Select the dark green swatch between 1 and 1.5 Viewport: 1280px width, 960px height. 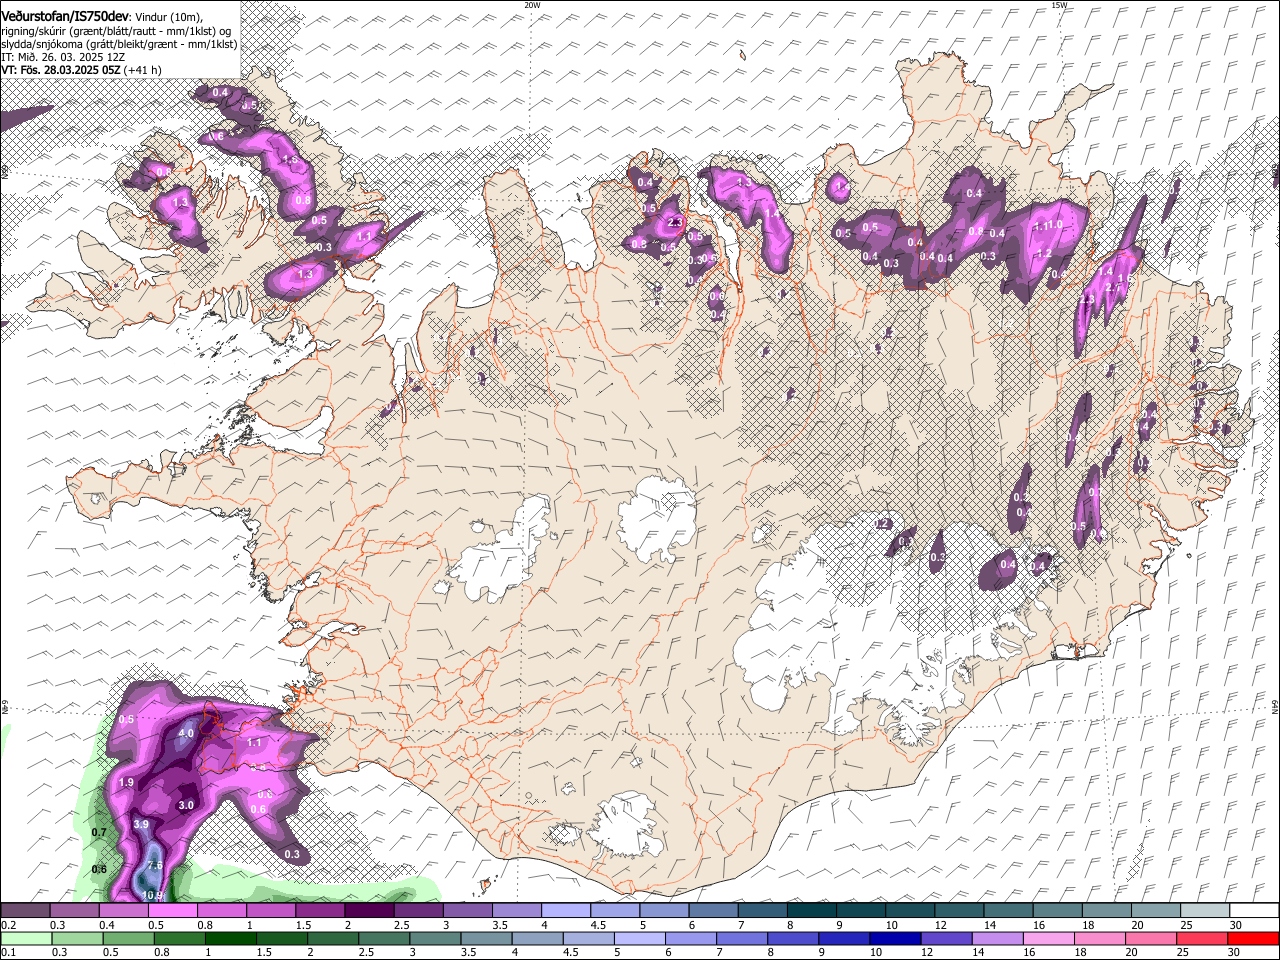(231, 938)
